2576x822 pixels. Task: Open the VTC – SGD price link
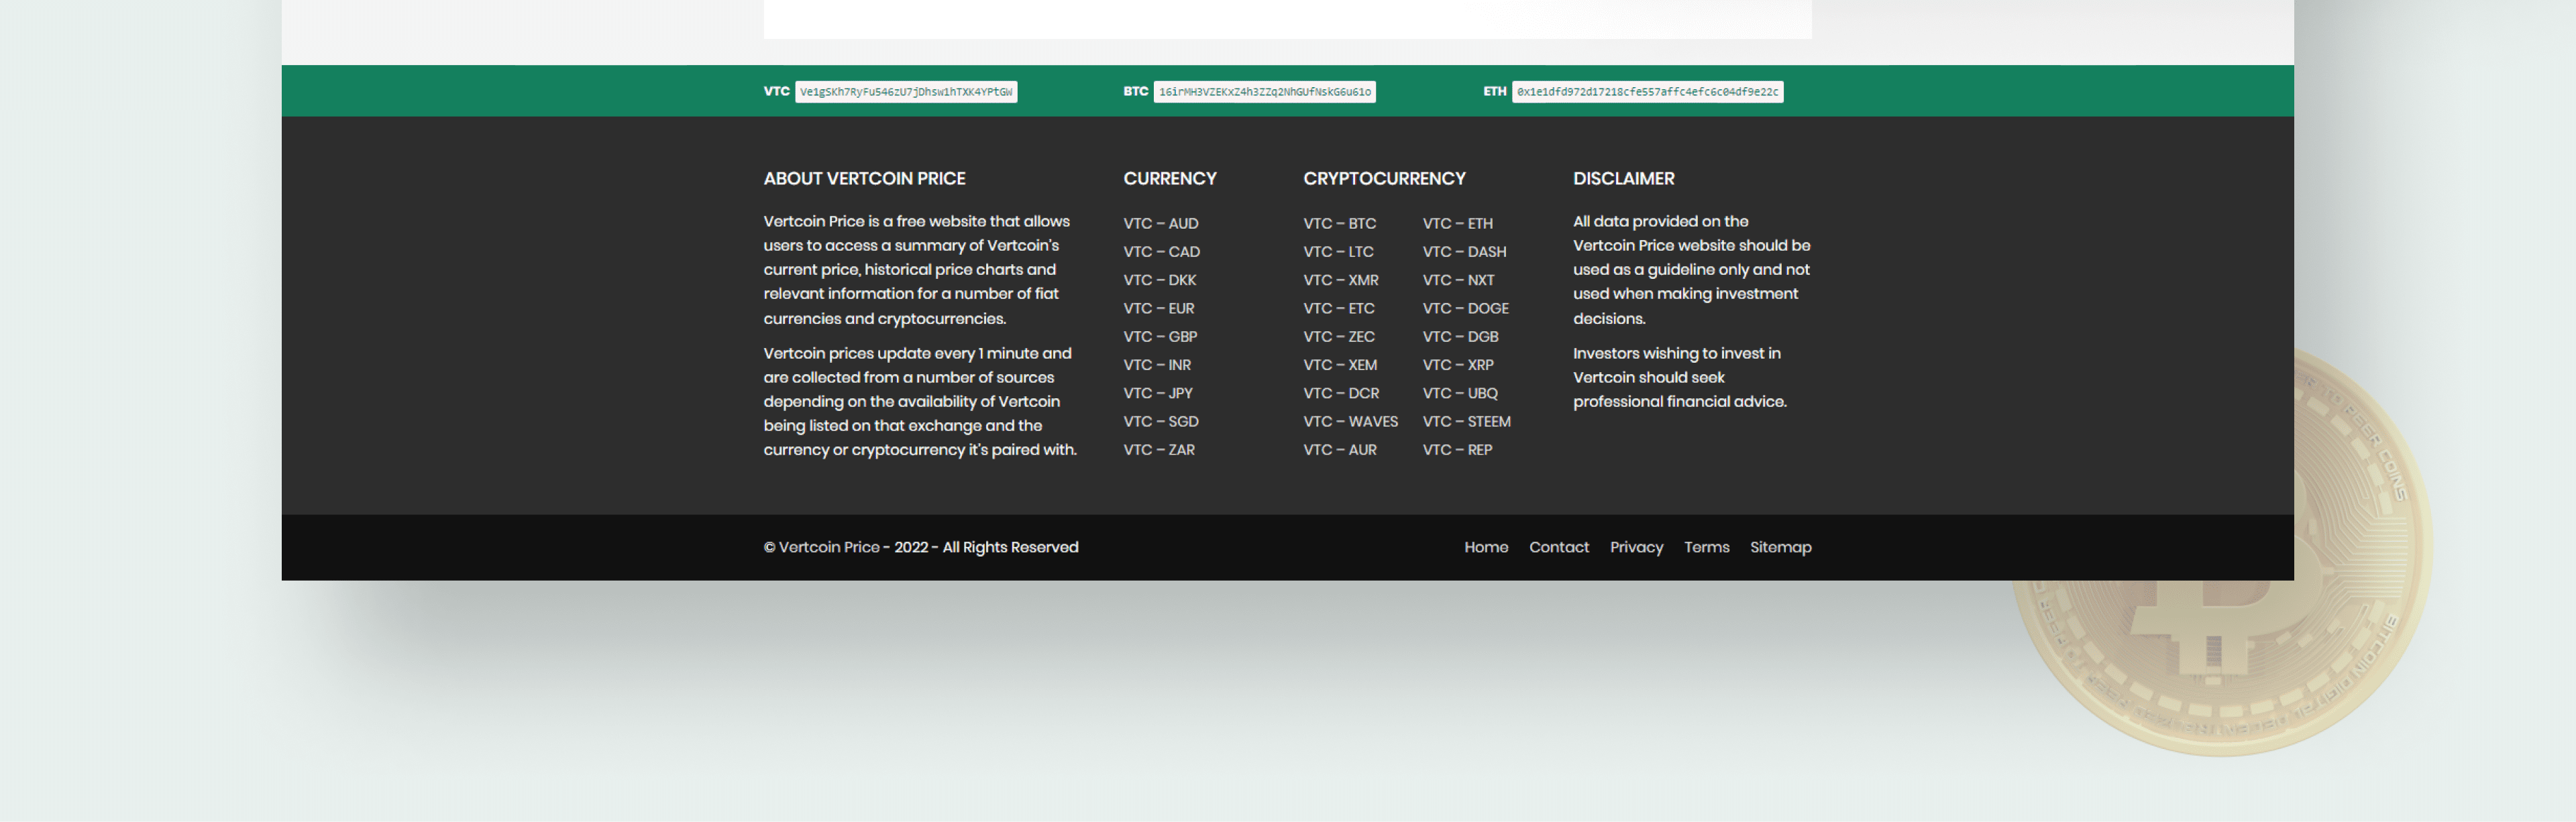coord(1161,422)
